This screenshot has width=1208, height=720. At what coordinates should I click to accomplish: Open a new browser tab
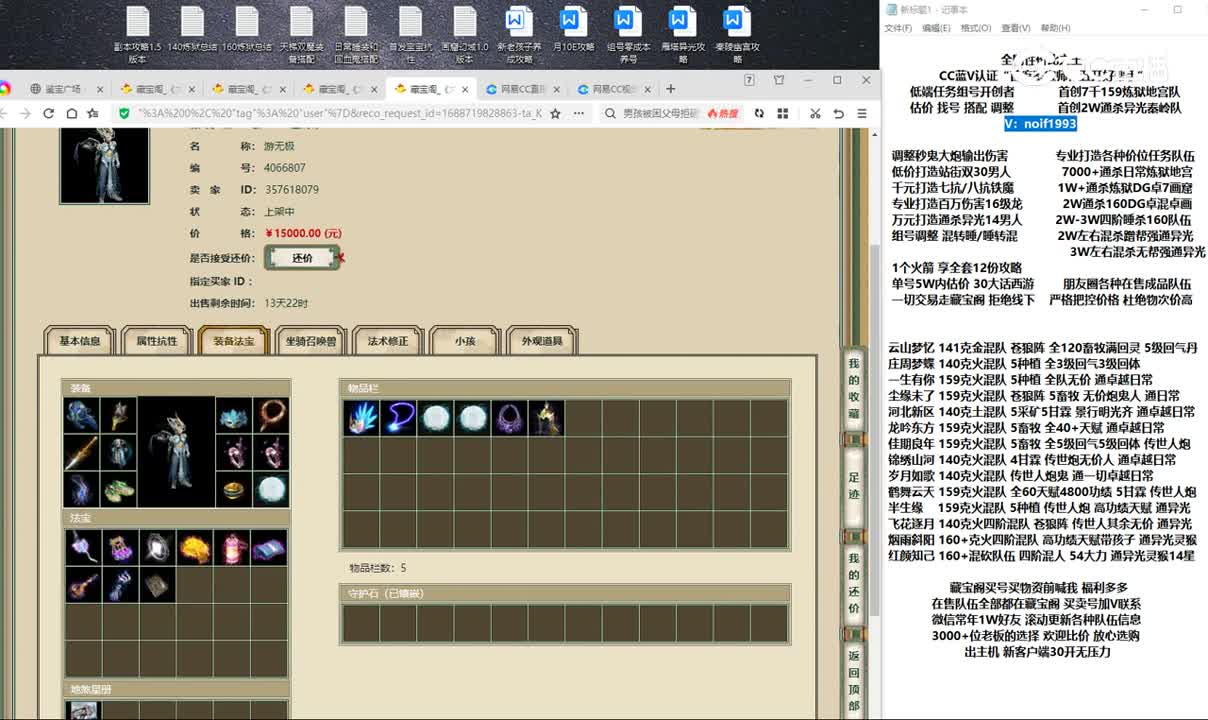(x=670, y=89)
